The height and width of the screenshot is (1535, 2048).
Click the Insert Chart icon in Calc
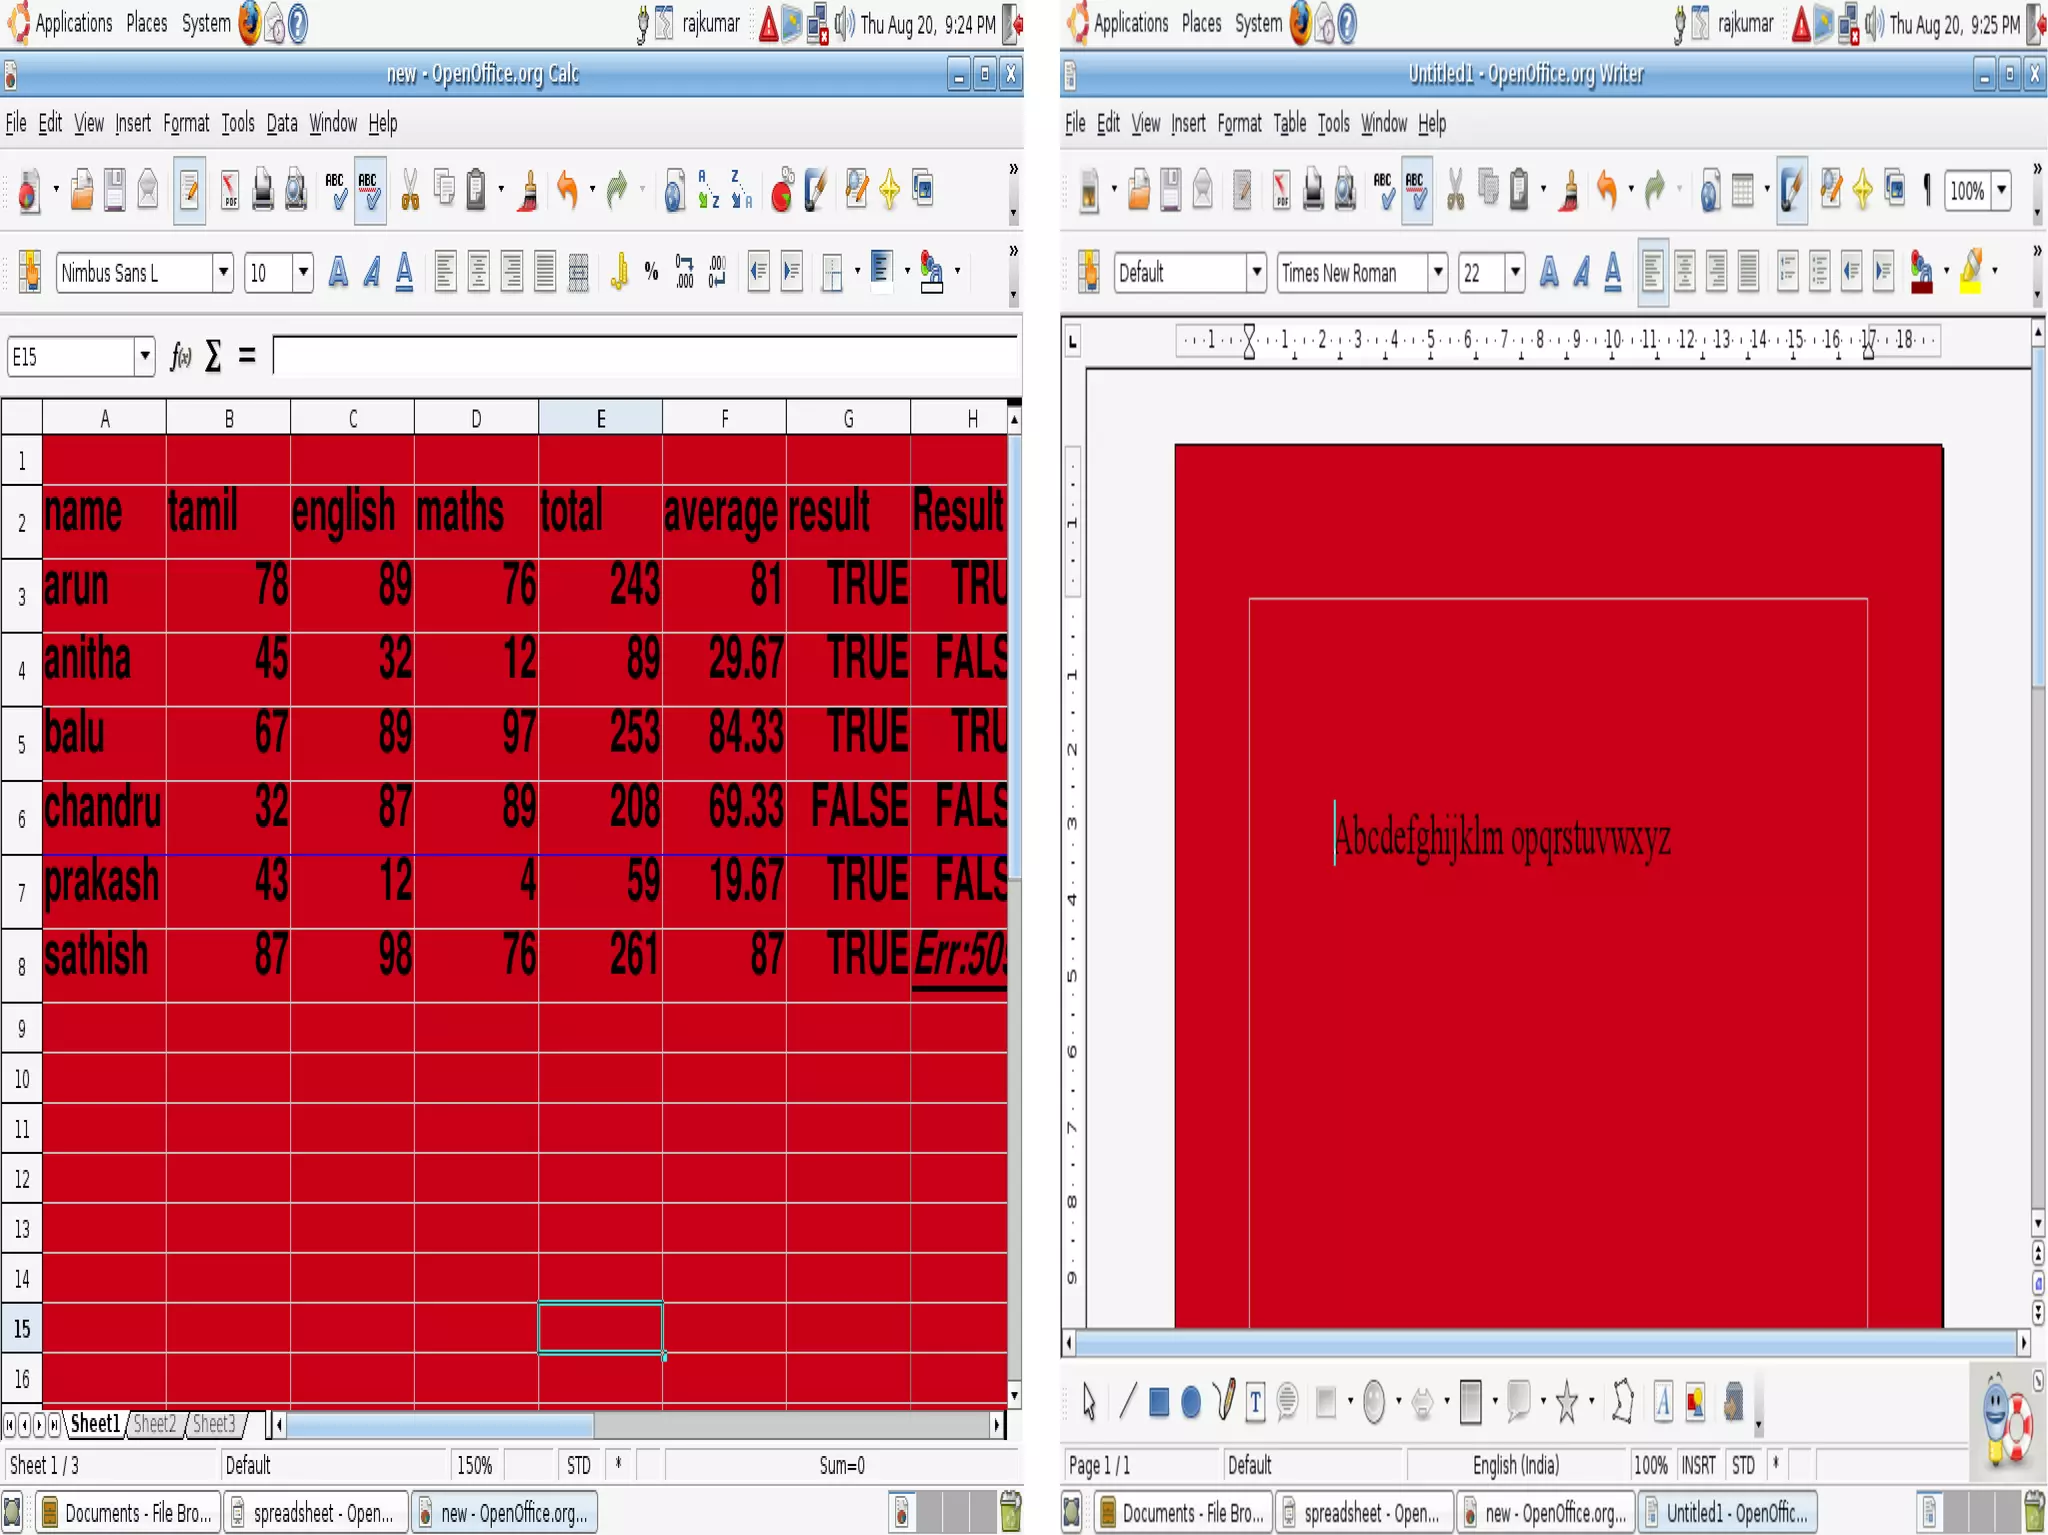[x=782, y=189]
